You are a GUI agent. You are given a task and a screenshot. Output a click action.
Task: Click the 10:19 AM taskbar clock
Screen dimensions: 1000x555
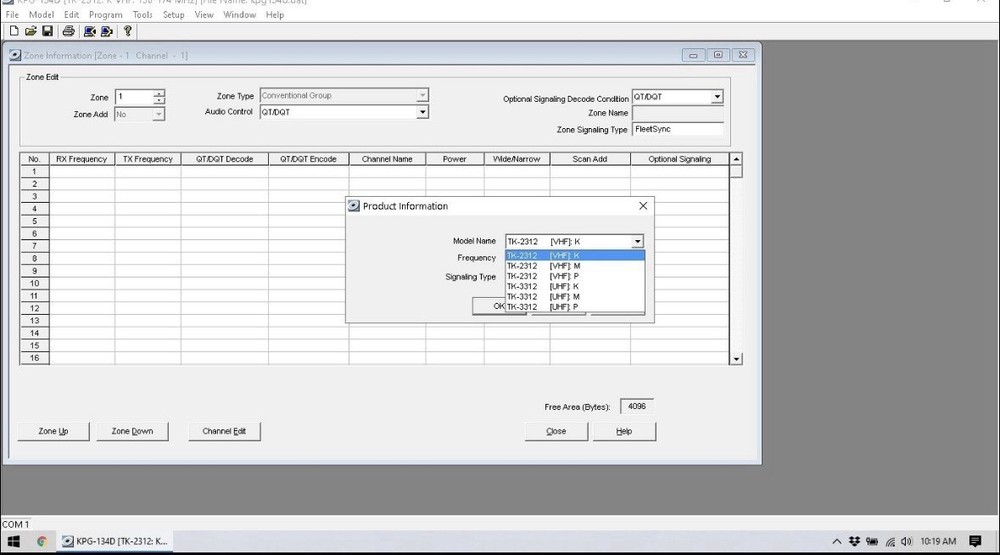point(938,542)
